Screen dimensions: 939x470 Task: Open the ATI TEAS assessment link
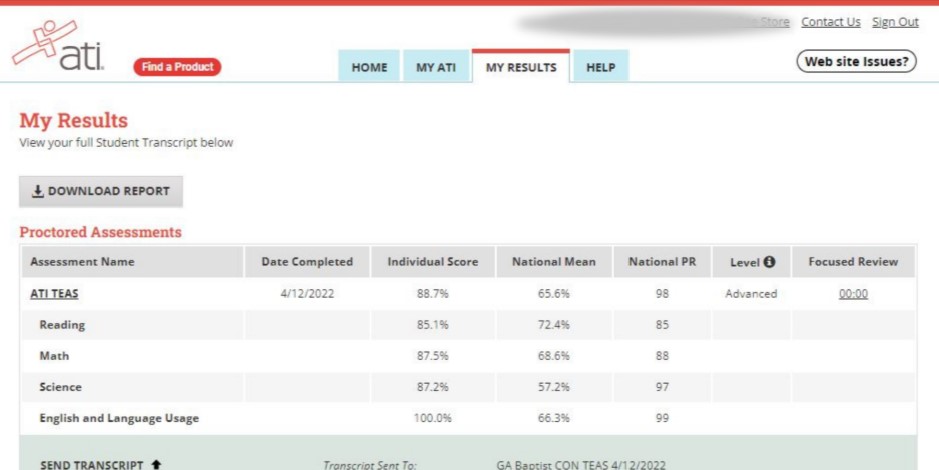tap(54, 294)
